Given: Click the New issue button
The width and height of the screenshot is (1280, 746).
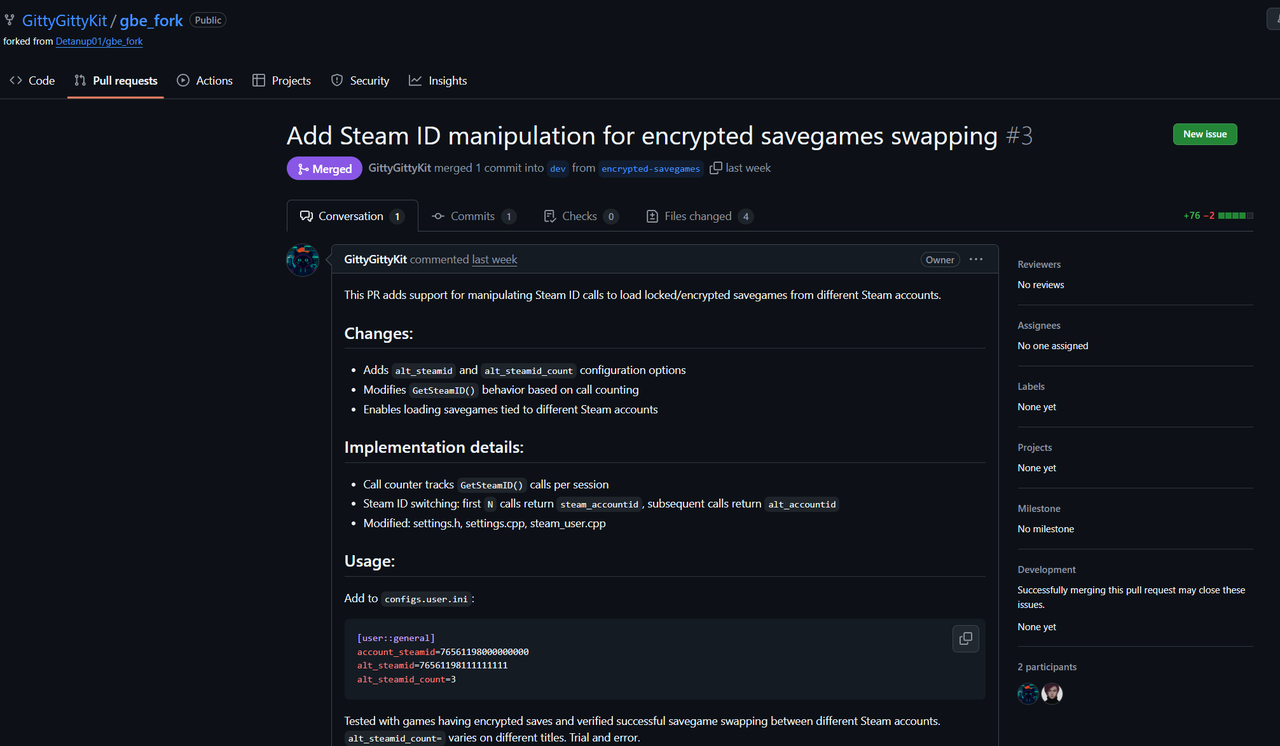Looking at the screenshot, I should (1205, 134).
